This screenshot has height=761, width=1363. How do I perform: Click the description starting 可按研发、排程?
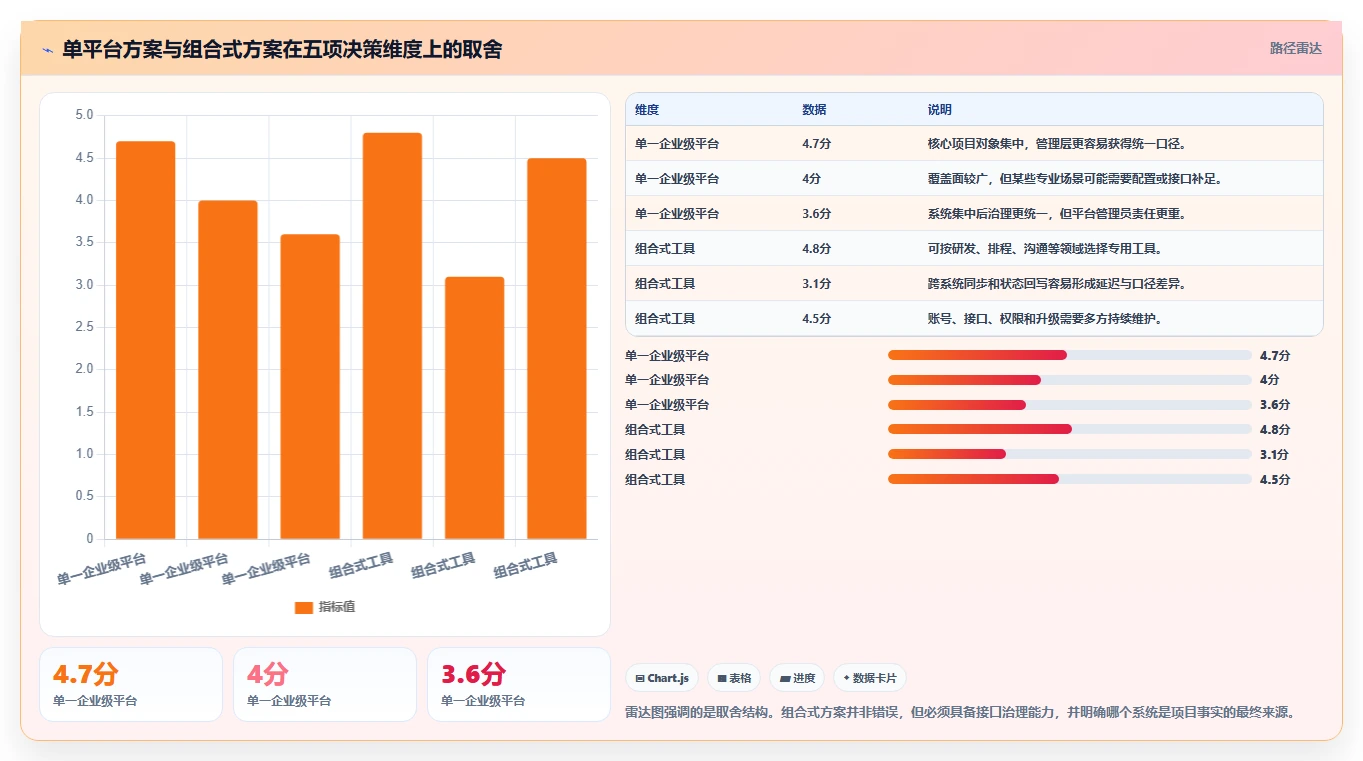click(x=1045, y=249)
